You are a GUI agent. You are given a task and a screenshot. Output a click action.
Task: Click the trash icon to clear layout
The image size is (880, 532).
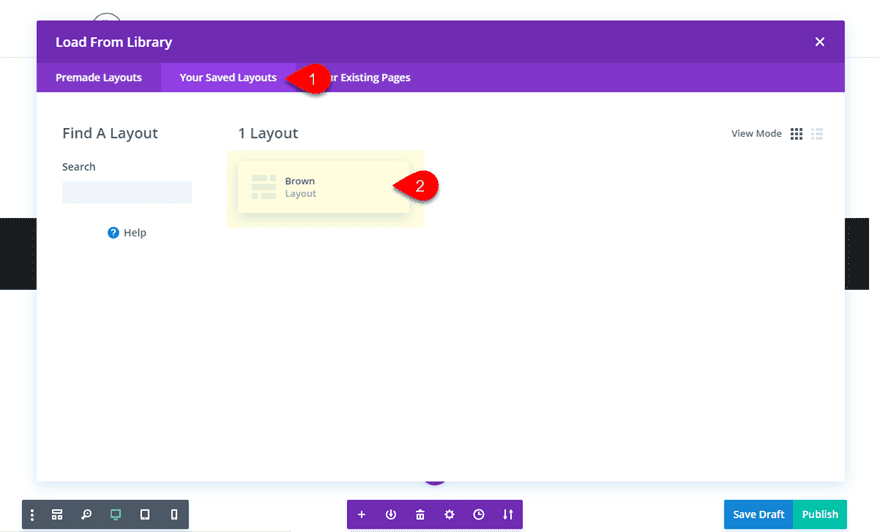click(420, 515)
